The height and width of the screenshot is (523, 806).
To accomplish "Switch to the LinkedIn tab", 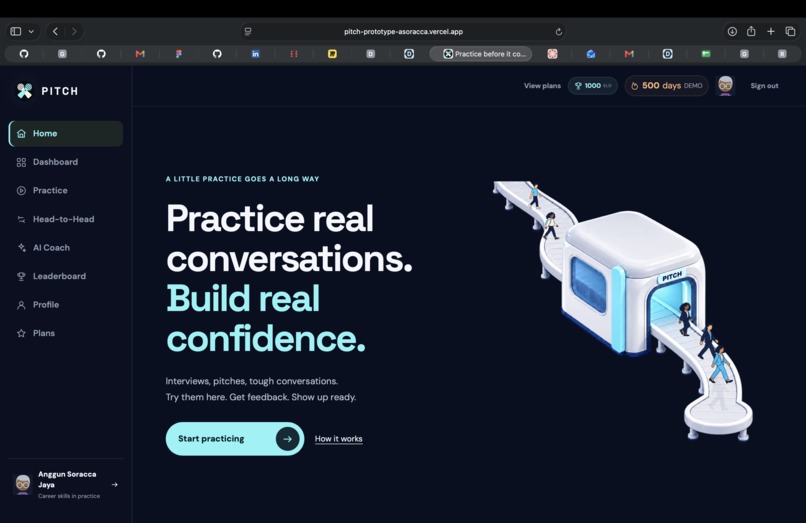I will click(x=255, y=53).
